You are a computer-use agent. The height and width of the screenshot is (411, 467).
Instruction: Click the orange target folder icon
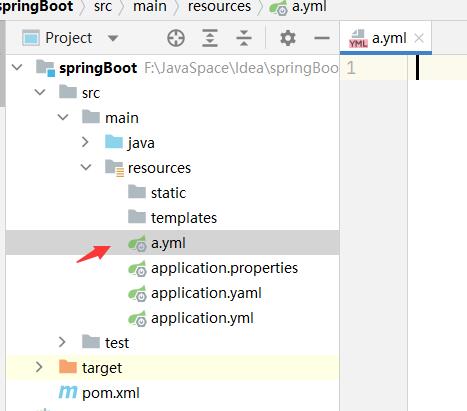(x=68, y=367)
